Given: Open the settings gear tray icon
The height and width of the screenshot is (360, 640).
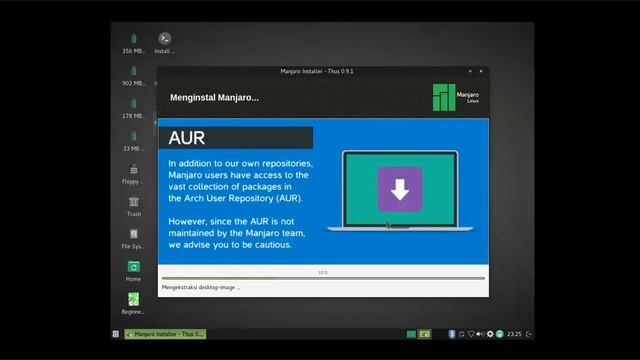Looking at the screenshot, I should [x=490, y=334].
